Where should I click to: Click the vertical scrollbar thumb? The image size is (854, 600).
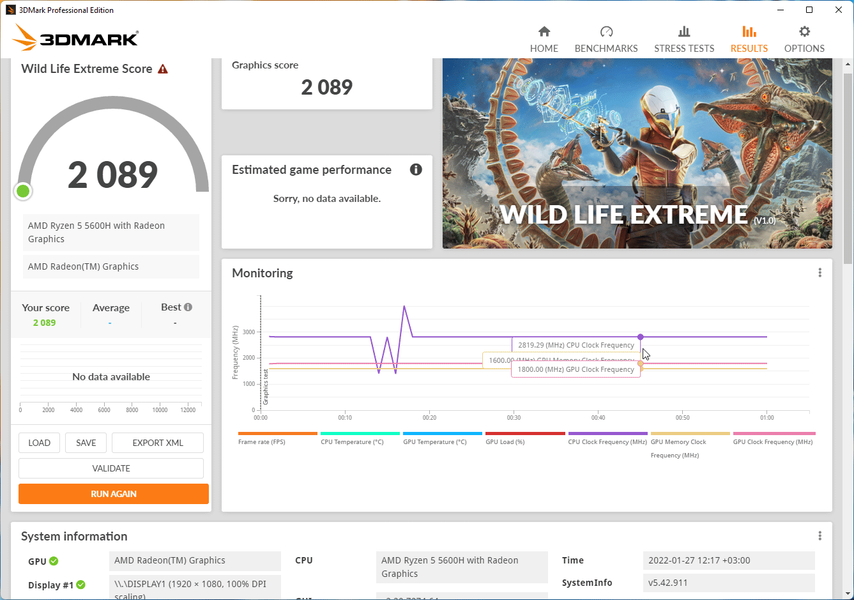(848, 167)
